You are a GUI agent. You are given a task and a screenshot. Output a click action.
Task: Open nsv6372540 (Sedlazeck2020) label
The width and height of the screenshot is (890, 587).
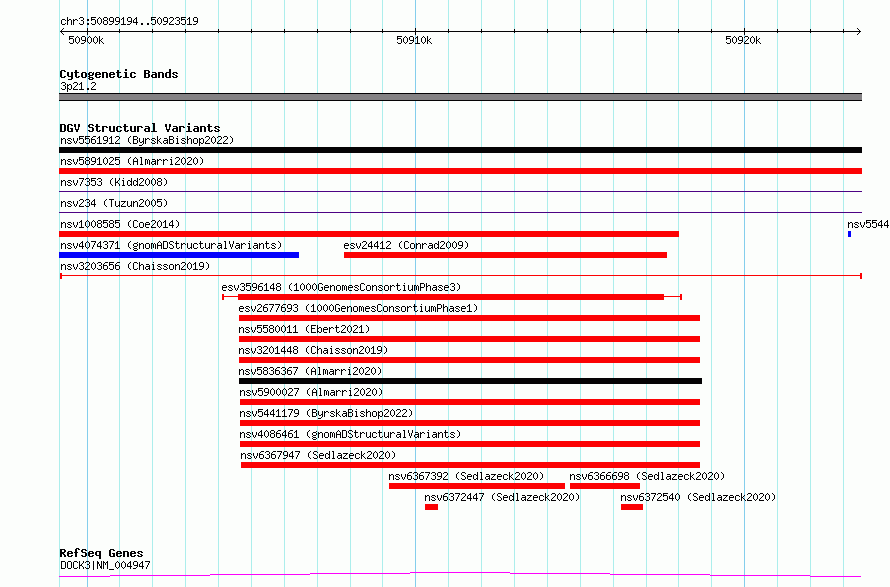pyautogui.click(x=698, y=497)
